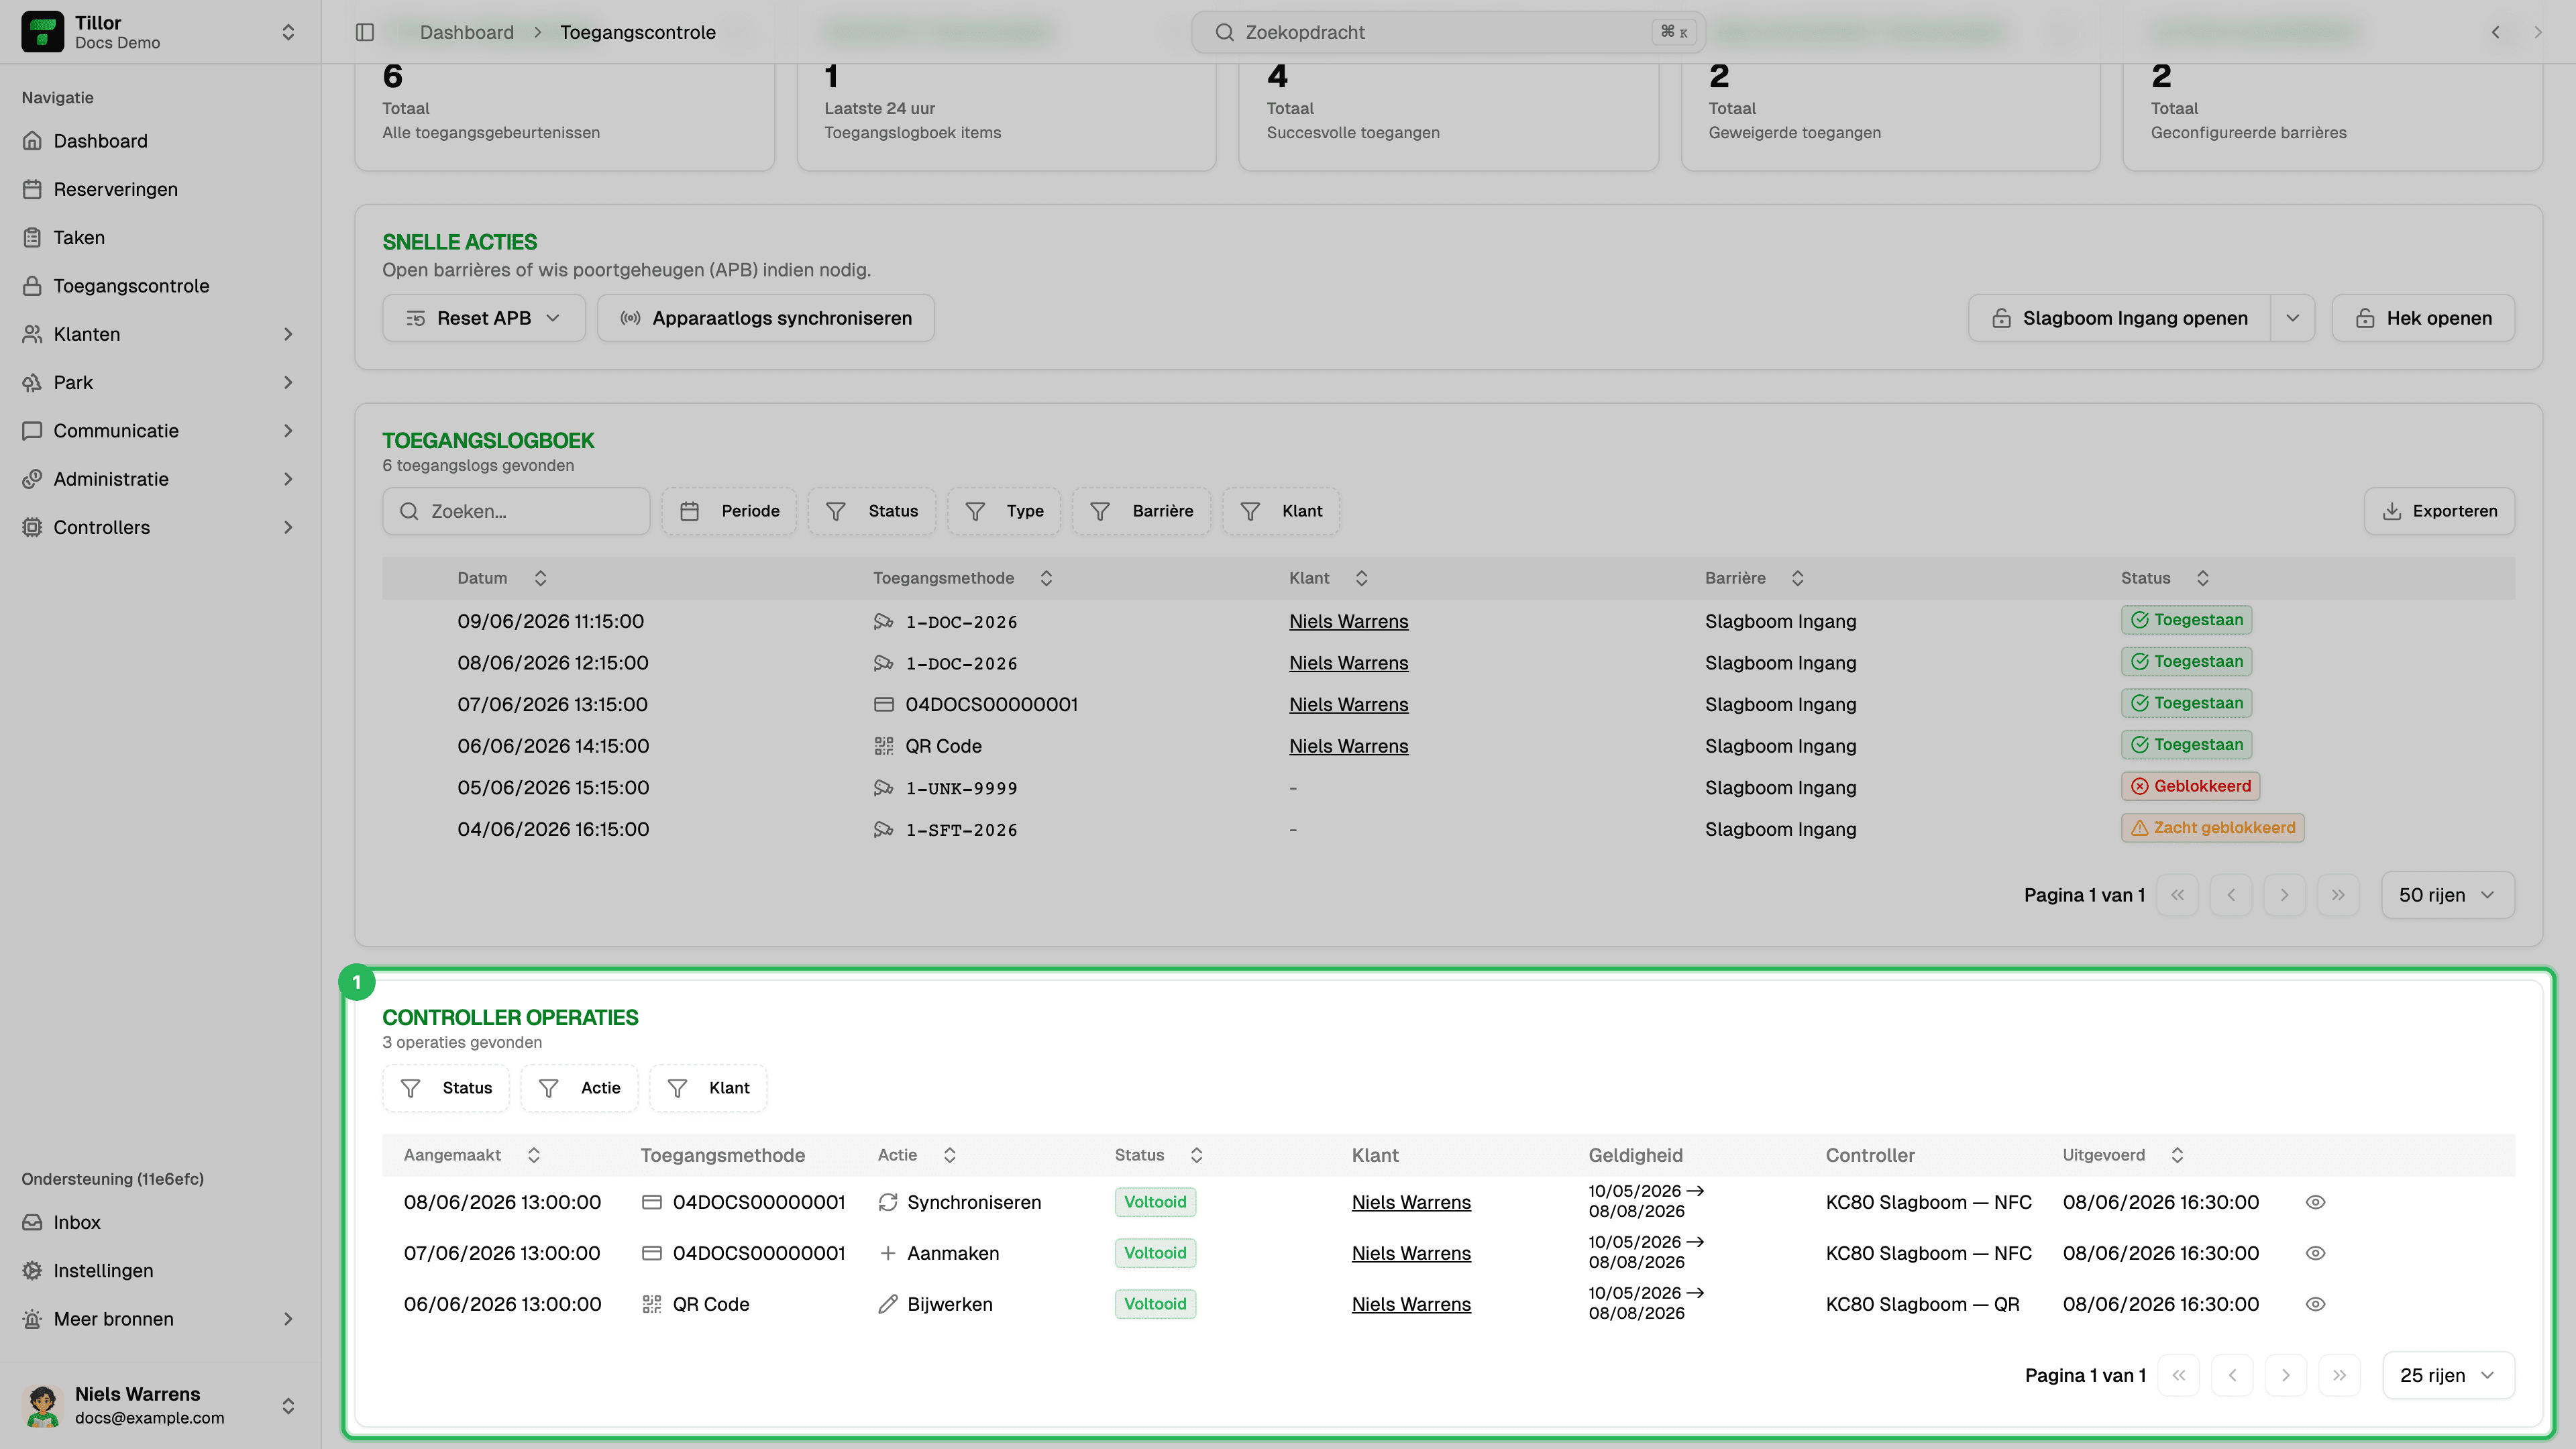Open the 25 rijen page size dropdown
The width and height of the screenshot is (2576, 1449).
pos(2449,1375)
